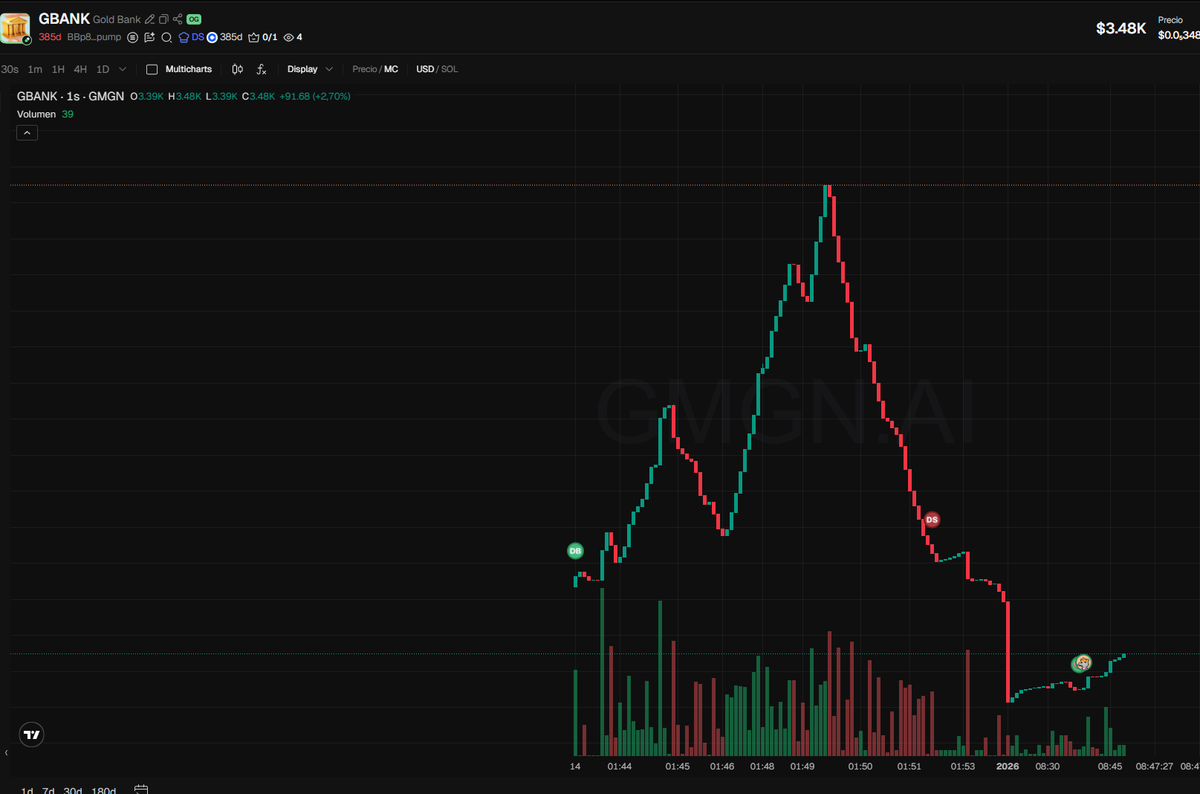
Task: Select the 1d range button
Action: tap(27, 789)
